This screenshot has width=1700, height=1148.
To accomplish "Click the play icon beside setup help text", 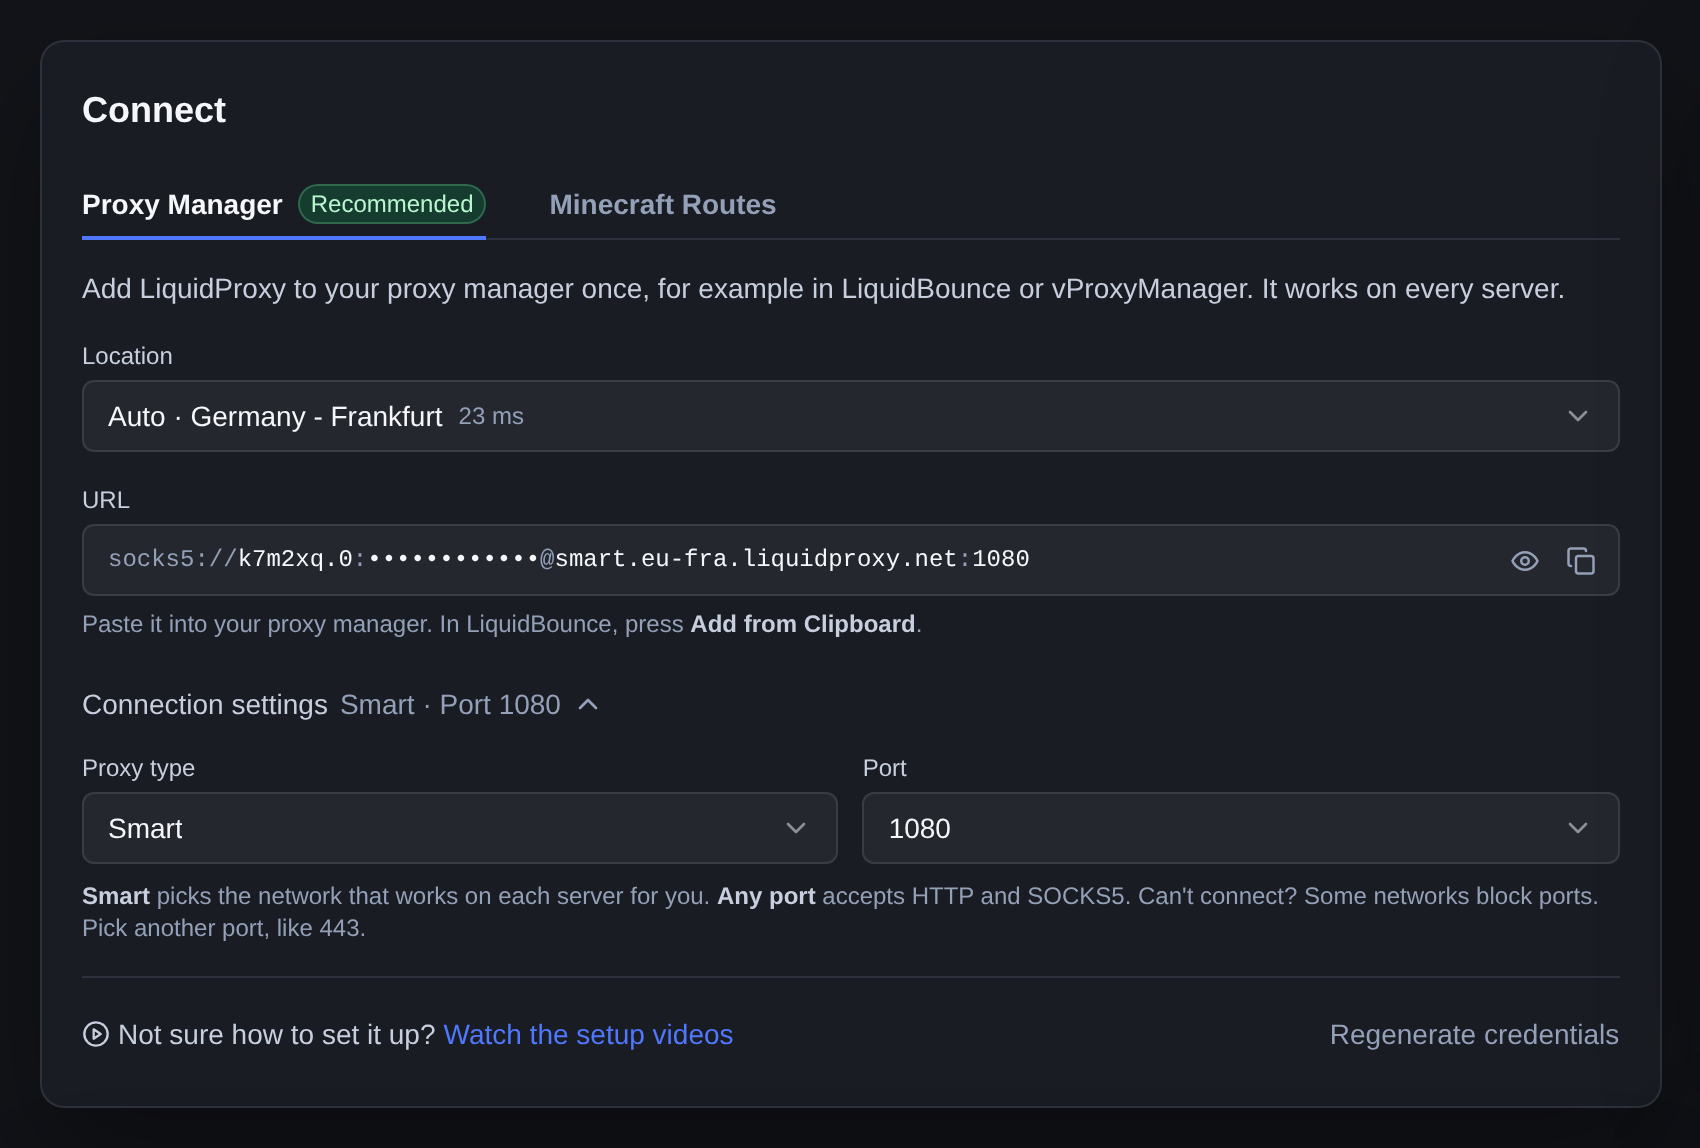I will tap(96, 1034).
